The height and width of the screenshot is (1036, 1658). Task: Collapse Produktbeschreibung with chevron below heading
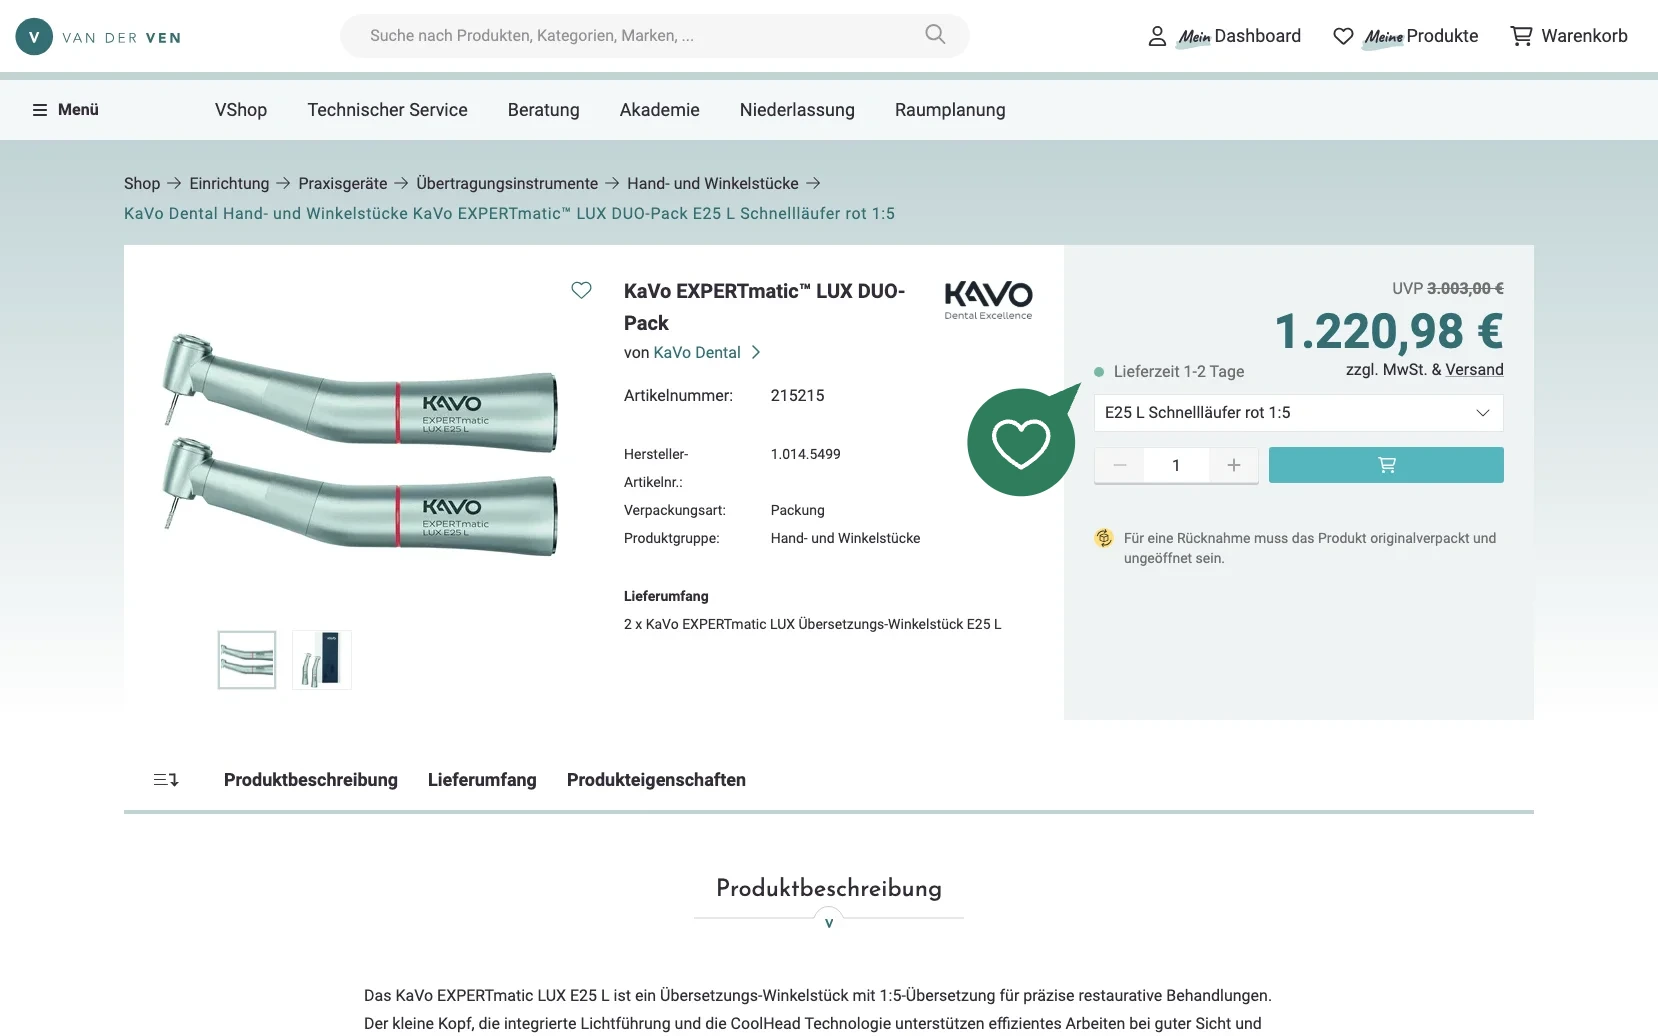coord(829,921)
